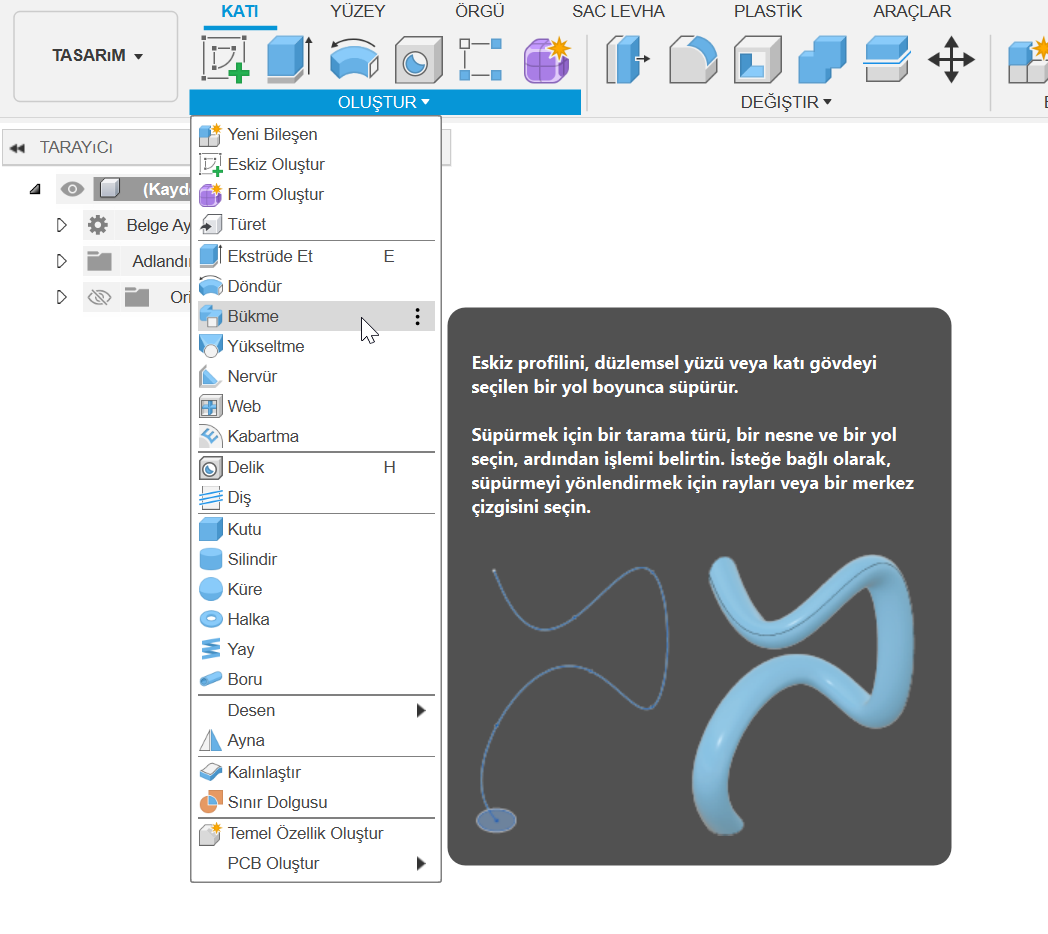
Task: Show the hidden Origin folder via eye icon
Action: coord(98,297)
